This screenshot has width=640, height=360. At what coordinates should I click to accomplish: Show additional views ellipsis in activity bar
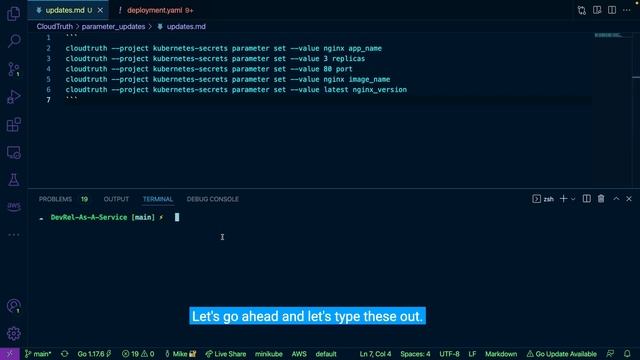pyautogui.click(x=13, y=235)
